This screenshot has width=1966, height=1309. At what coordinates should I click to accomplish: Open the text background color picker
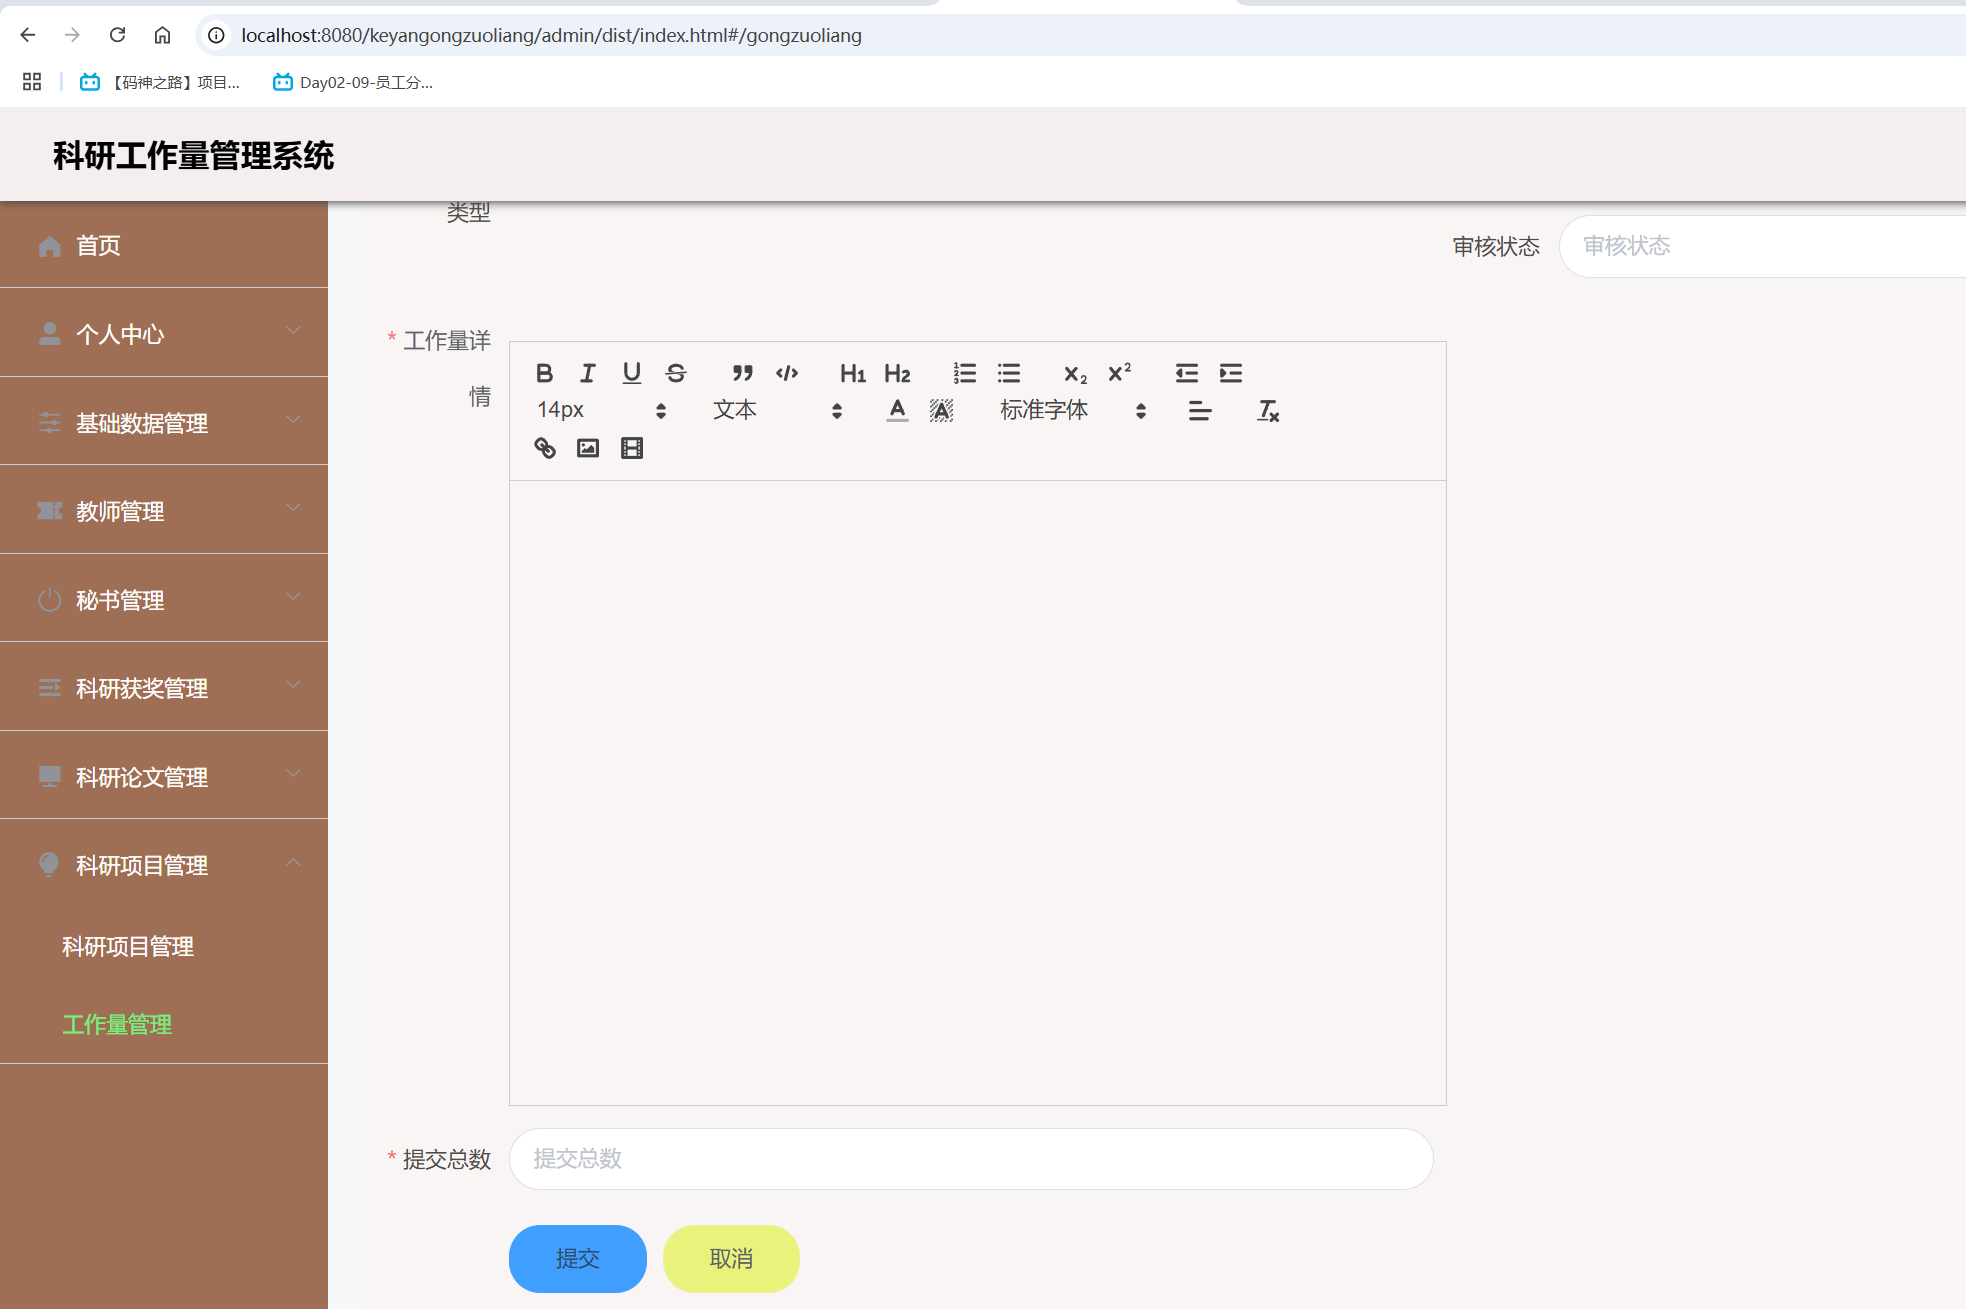pyautogui.click(x=941, y=411)
